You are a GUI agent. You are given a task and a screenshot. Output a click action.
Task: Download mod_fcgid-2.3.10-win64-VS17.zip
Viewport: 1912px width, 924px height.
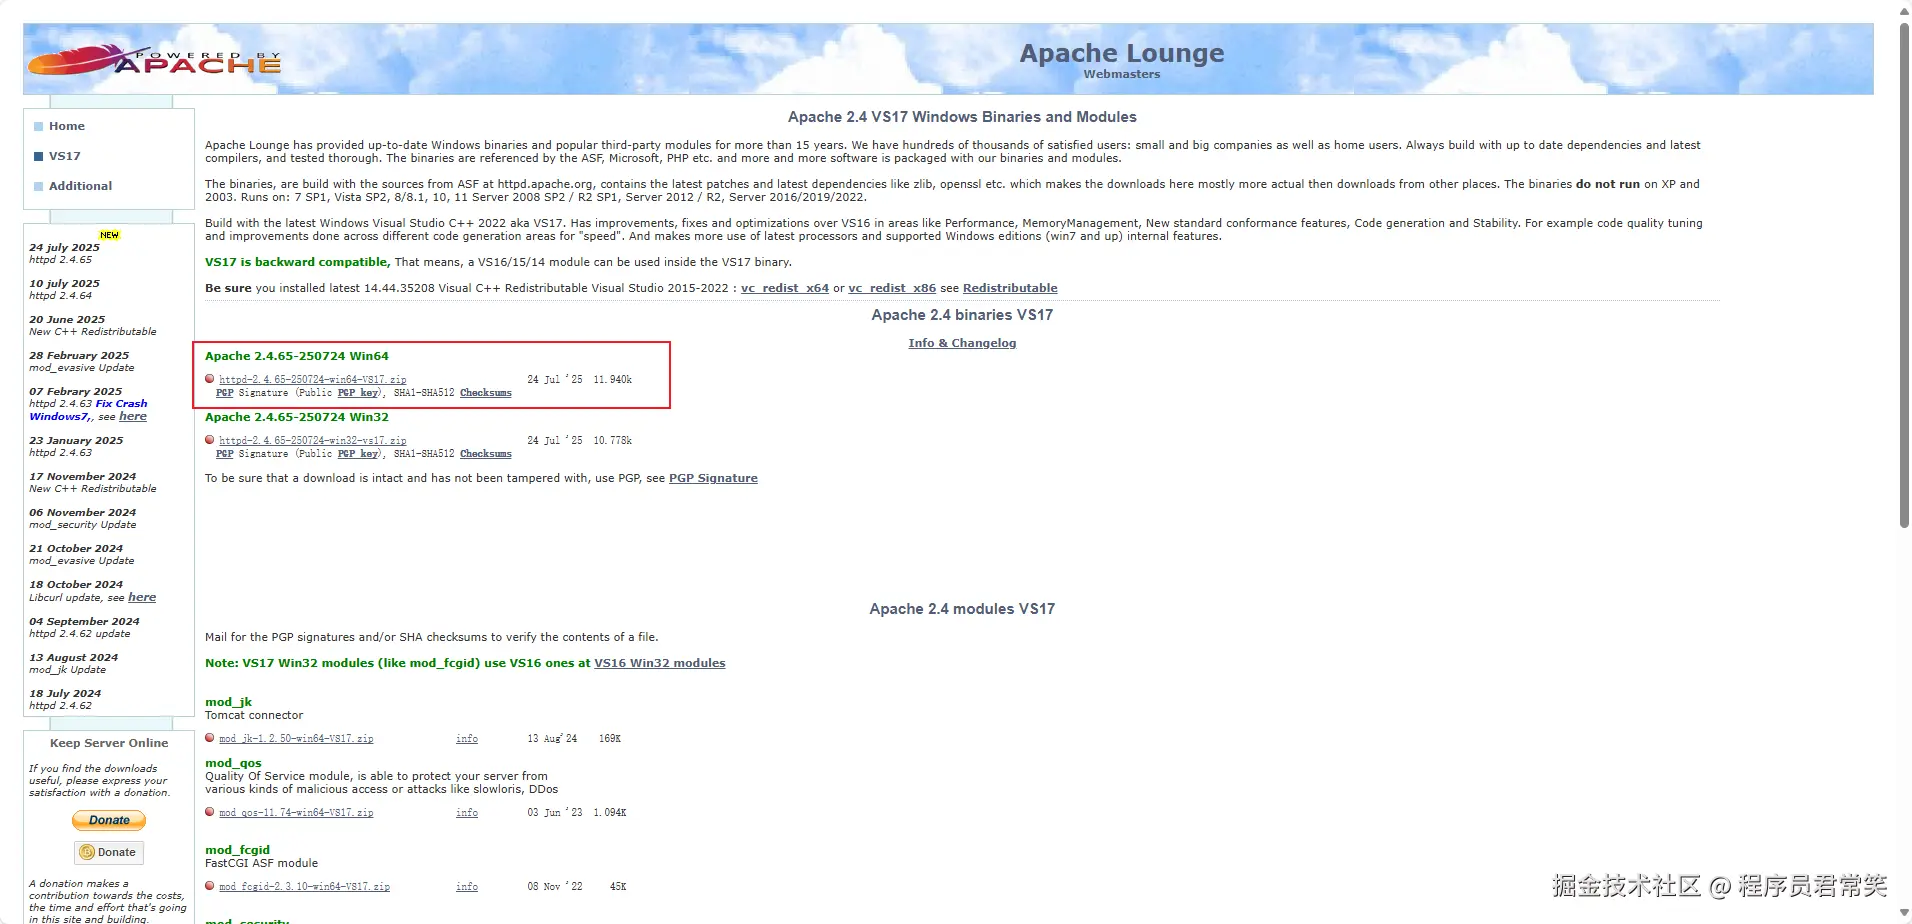[304, 887]
